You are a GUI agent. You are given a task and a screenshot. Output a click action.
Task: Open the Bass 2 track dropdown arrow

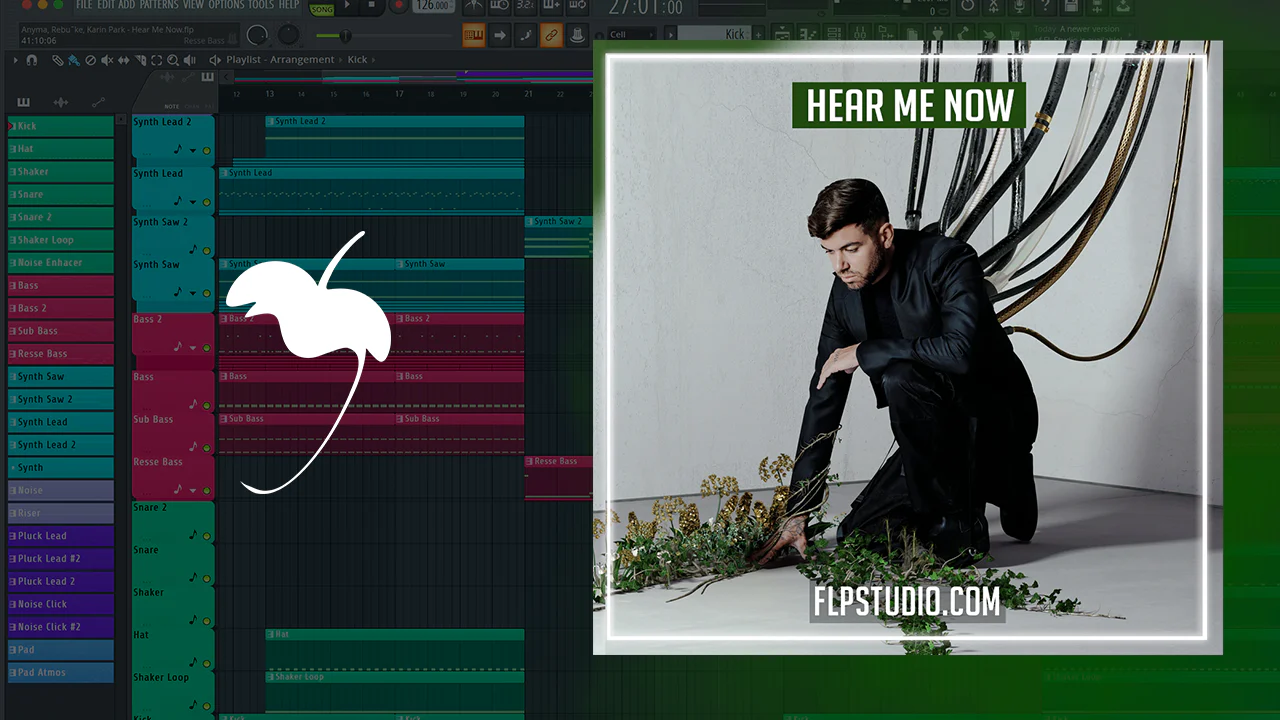point(193,349)
